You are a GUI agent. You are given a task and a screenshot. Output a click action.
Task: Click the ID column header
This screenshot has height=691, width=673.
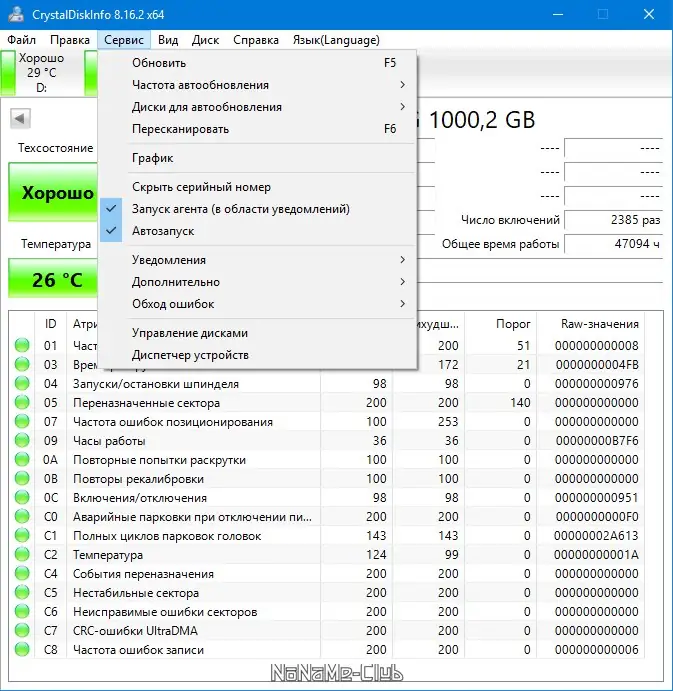(50, 324)
